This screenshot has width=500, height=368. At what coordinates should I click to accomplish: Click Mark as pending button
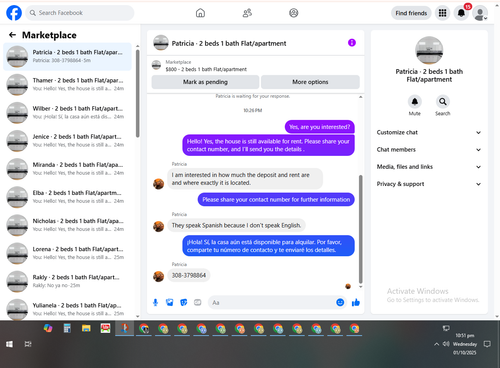pyautogui.click(x=205, y=82)
